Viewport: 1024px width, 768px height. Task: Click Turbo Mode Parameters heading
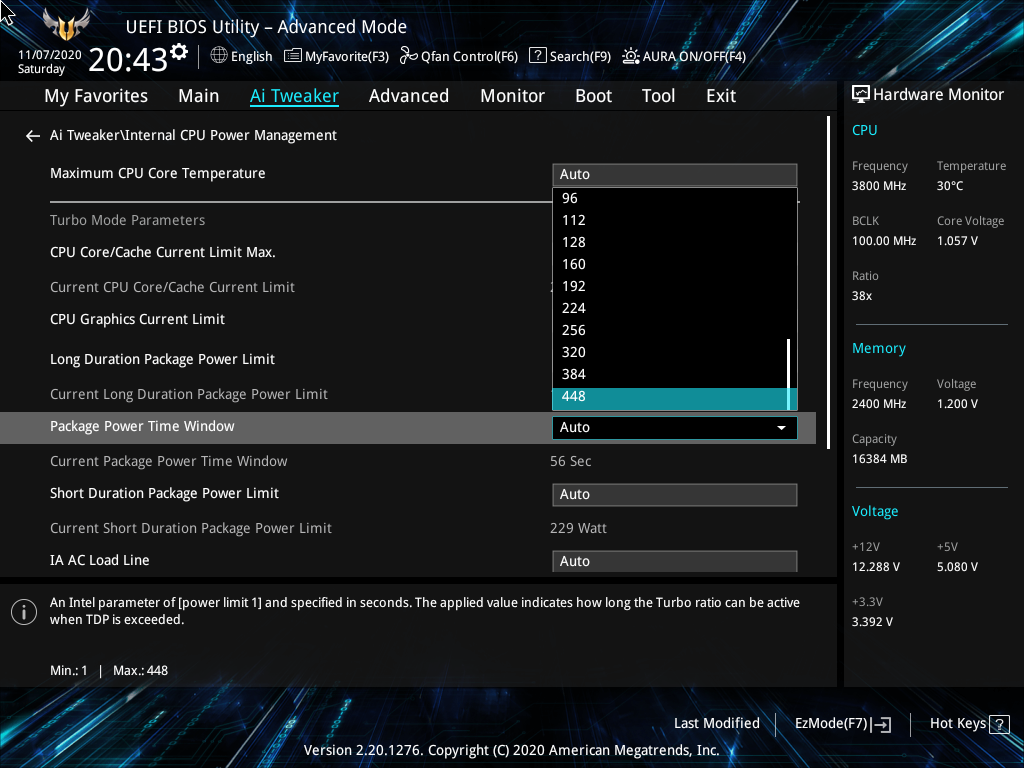point(127,221)
